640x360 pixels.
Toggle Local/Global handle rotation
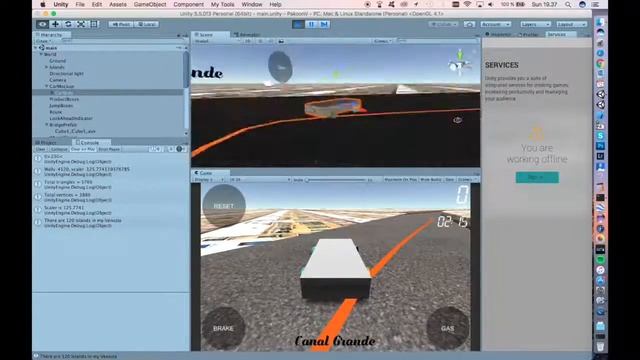click(x=147, y=24)
